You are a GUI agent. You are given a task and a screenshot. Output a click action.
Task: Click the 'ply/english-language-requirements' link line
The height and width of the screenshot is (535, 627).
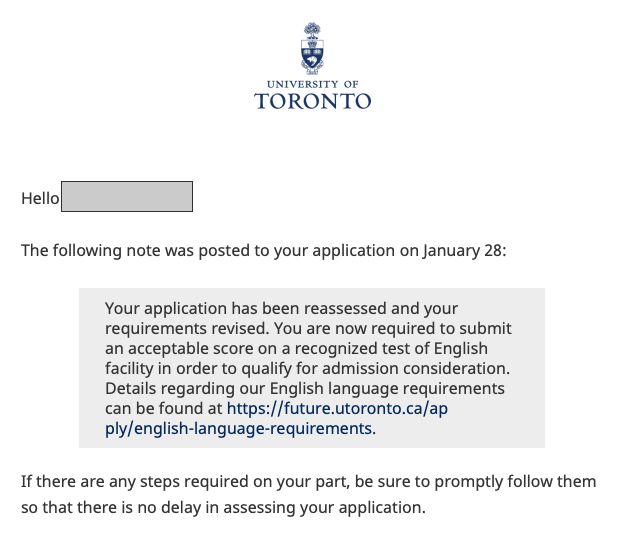240,428
